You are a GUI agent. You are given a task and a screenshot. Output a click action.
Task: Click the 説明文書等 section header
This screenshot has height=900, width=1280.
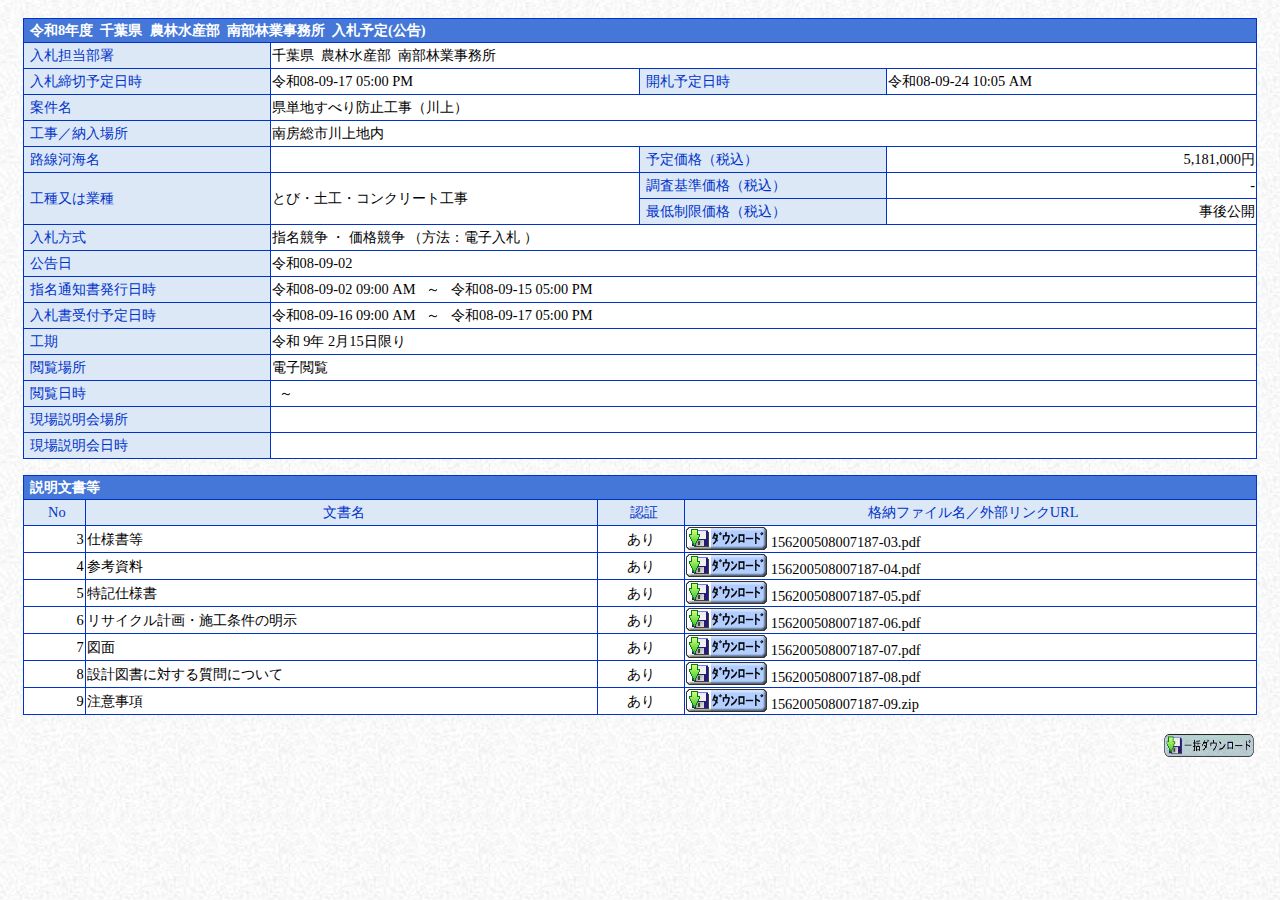pos(640,488)
